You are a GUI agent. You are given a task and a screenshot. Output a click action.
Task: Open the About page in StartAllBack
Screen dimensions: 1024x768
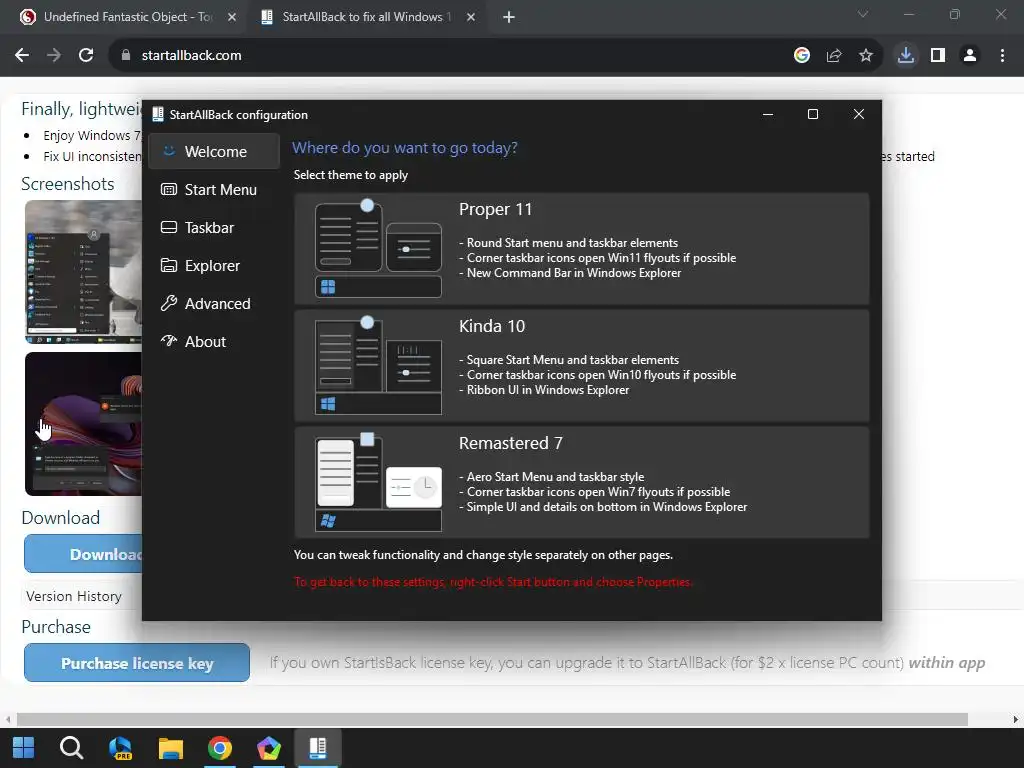click(x=214, y=341)
